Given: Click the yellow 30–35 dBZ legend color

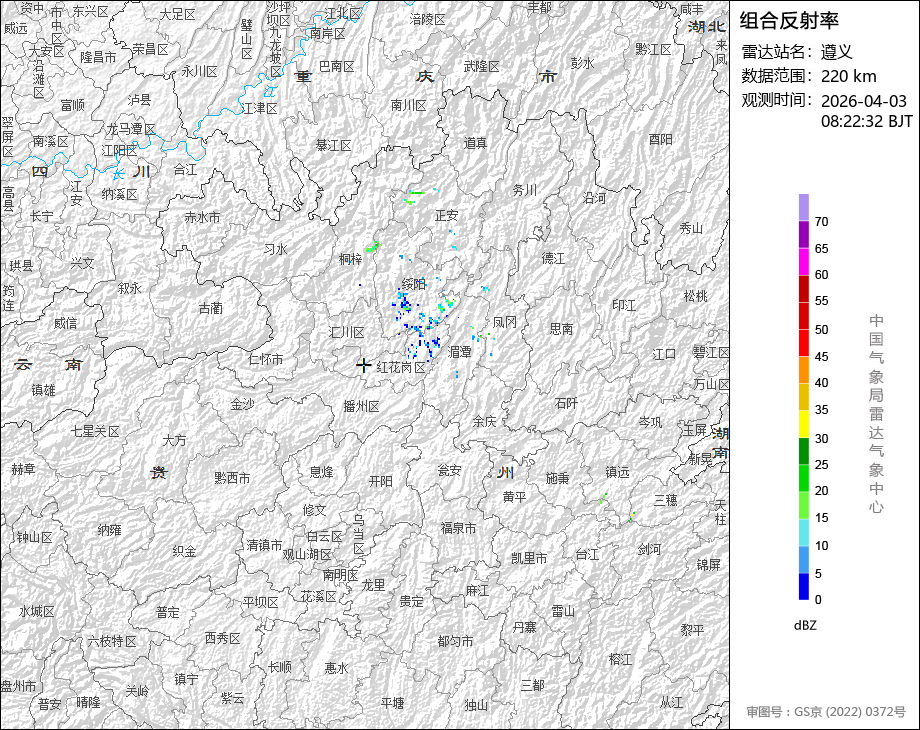Looking at the screenshot, I should pos(804,424).
